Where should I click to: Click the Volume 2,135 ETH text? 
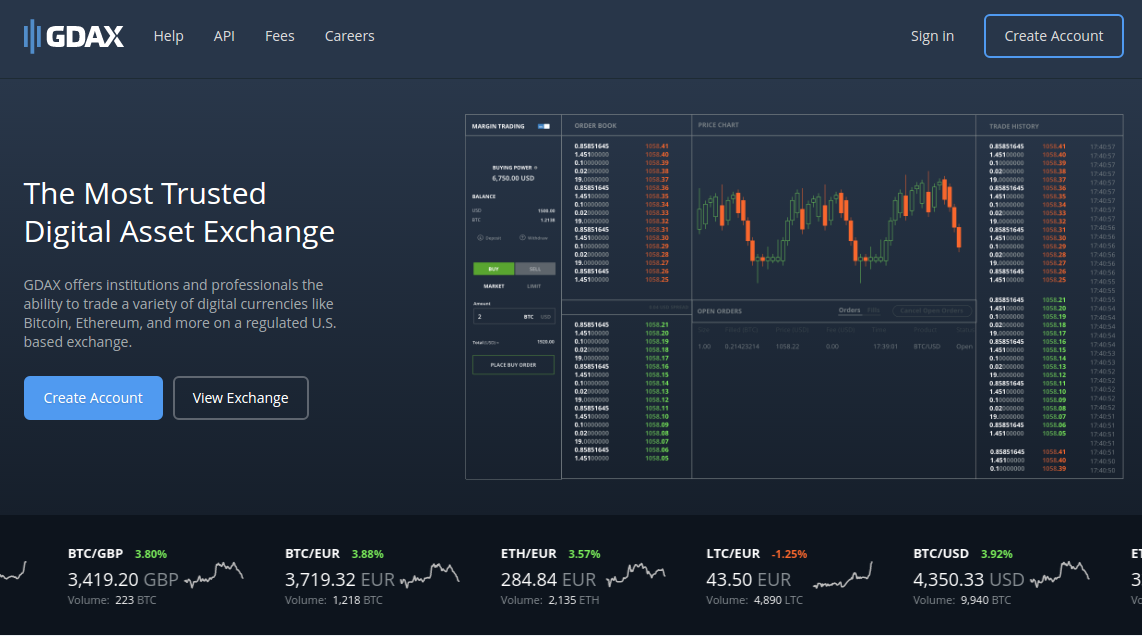click(x=550, y=600)
